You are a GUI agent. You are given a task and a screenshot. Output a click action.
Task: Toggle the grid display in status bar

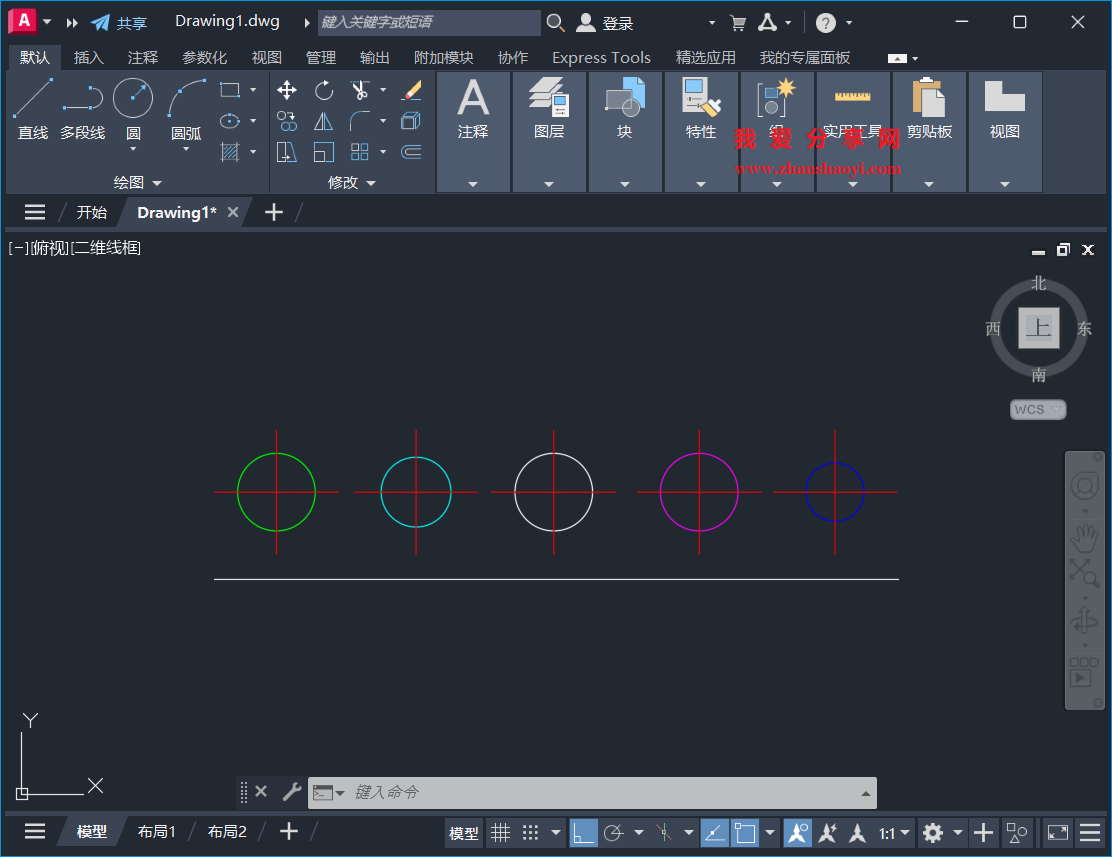[x=500, y=832]
